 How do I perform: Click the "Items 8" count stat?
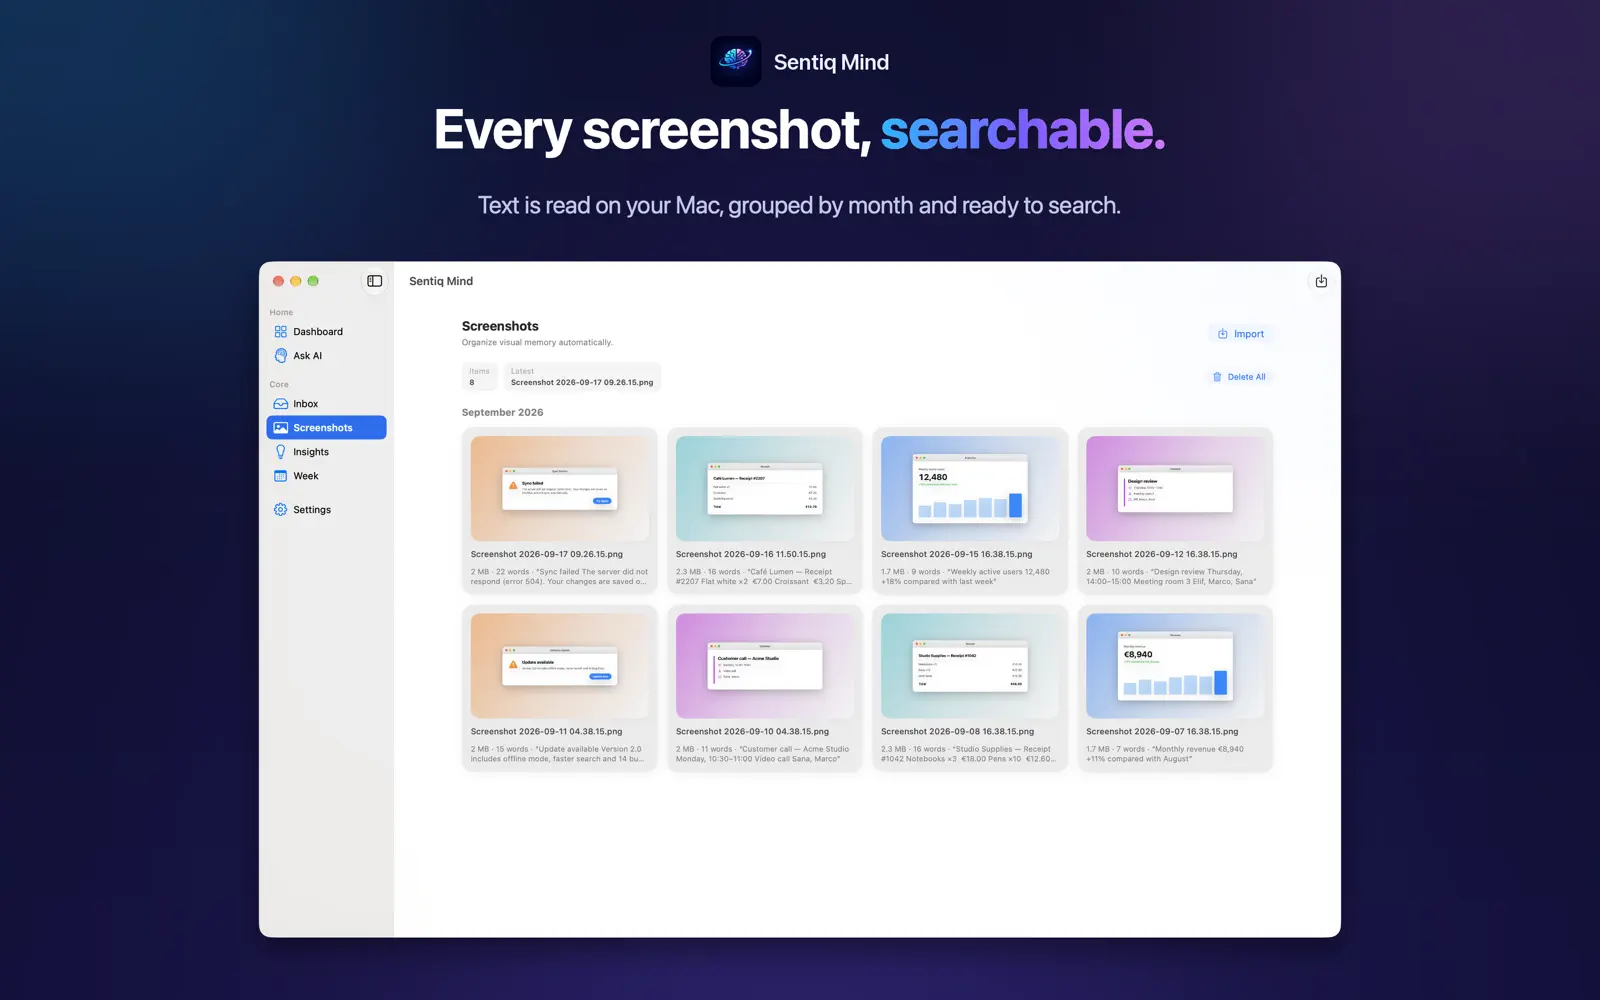tap(480, 377)
